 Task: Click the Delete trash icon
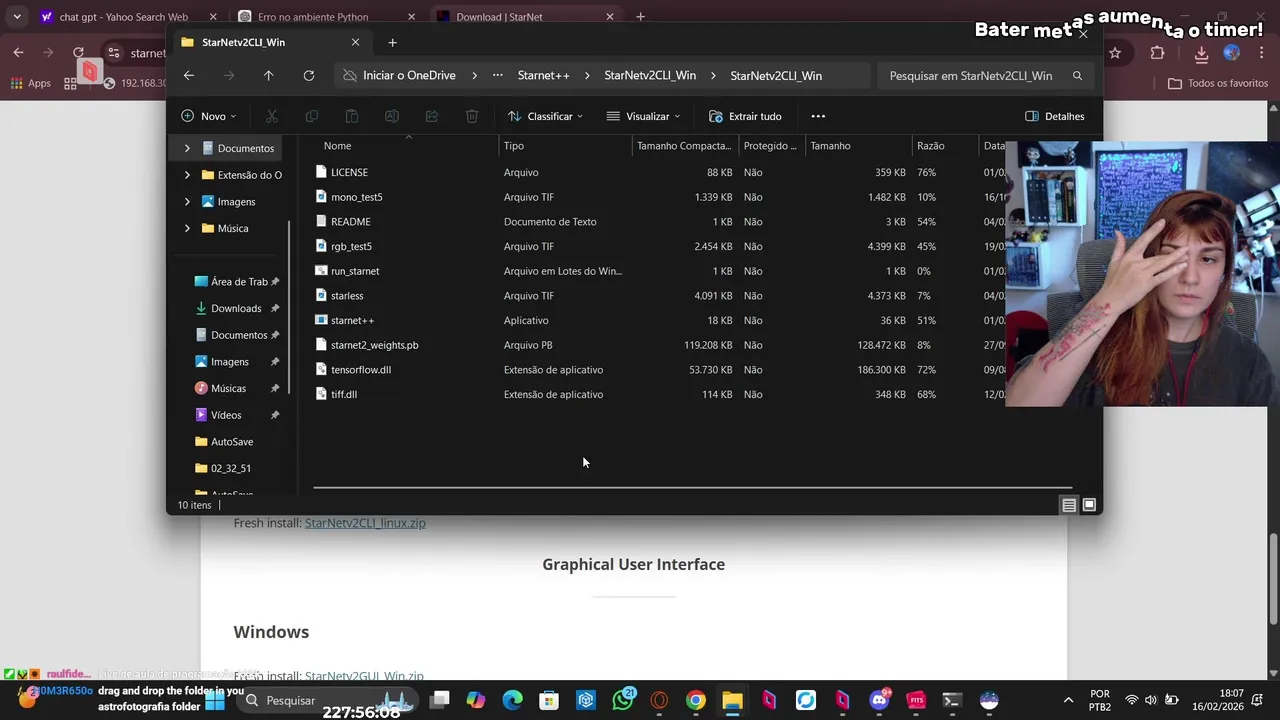point(472,116)
